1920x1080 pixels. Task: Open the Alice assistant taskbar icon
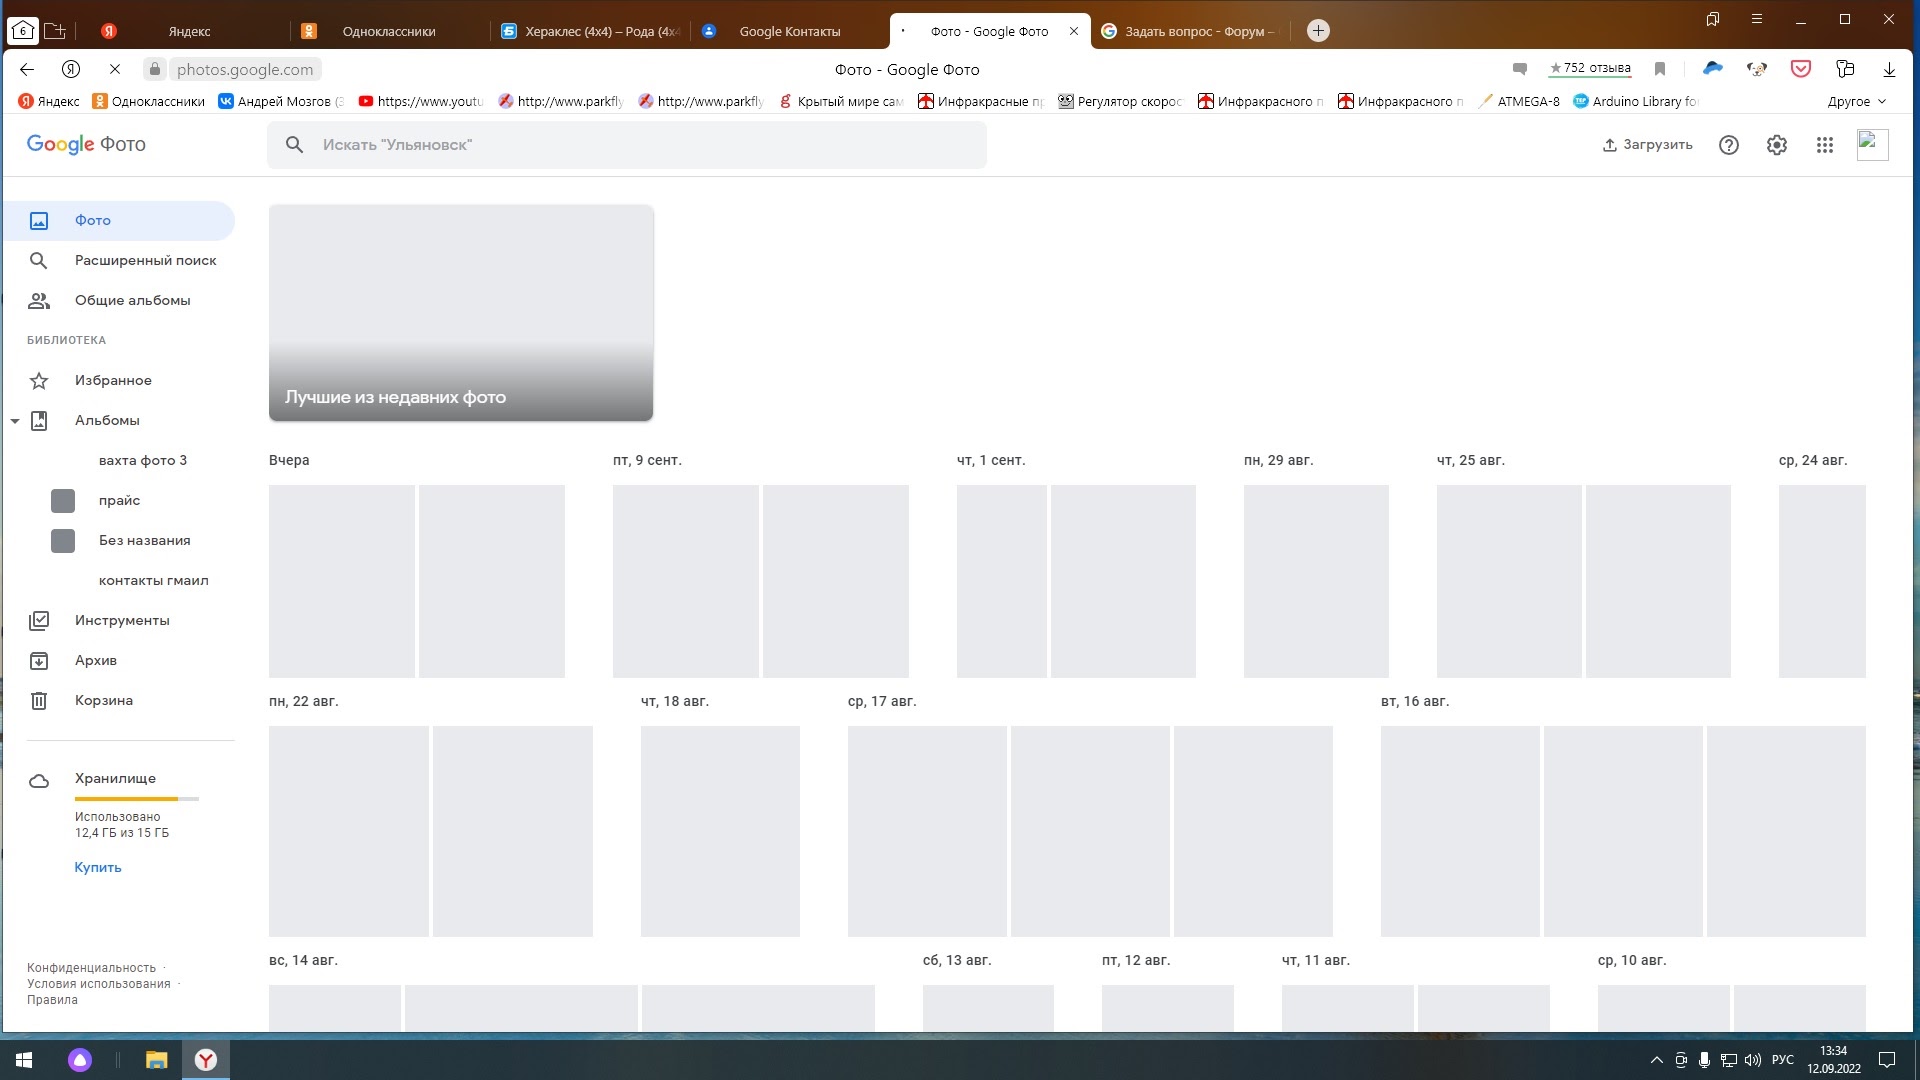click(x=80, y=1060)
